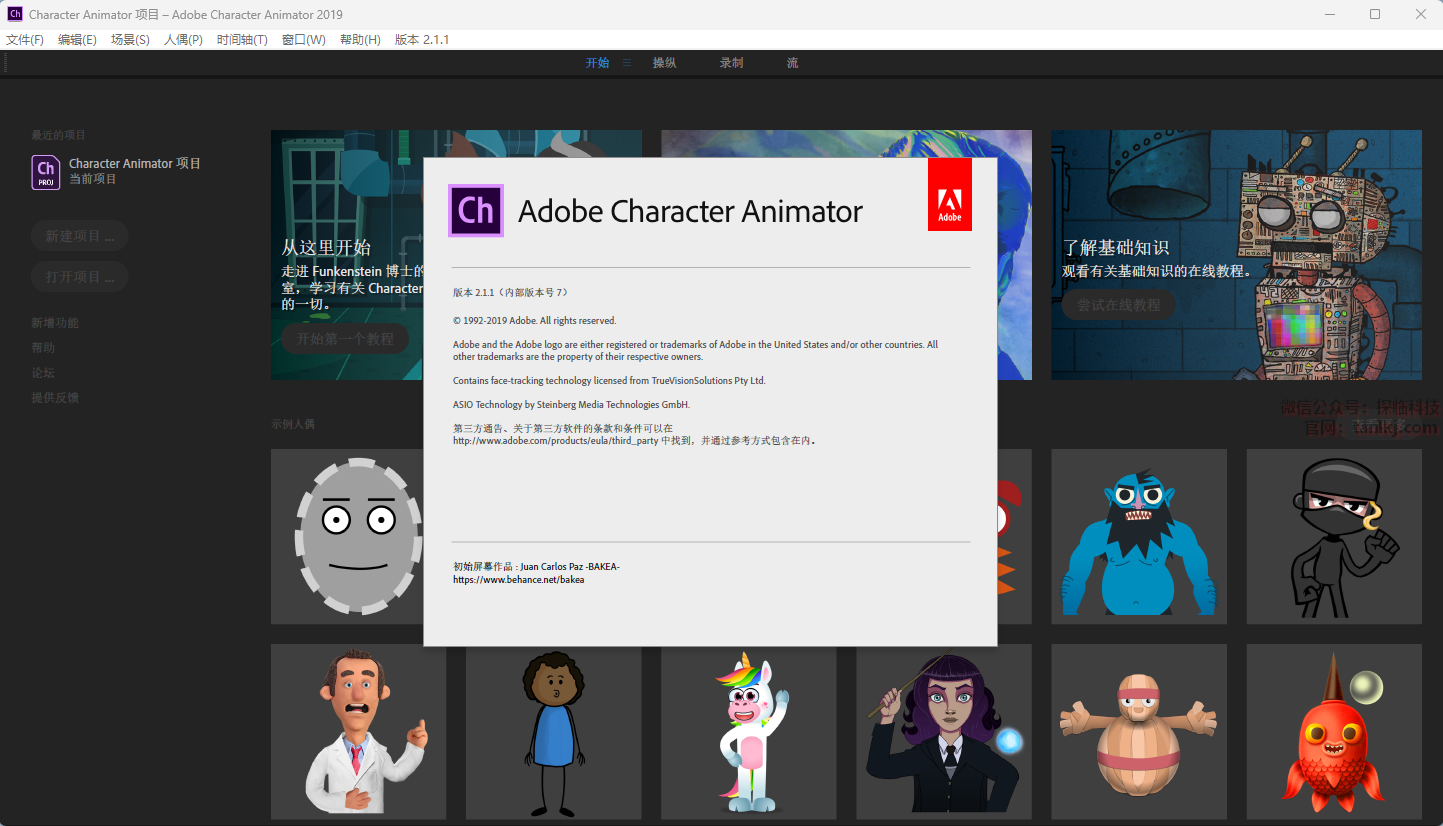Switch to the 操纵 workspace tab
1443x826 pixels.
(664, 63)
